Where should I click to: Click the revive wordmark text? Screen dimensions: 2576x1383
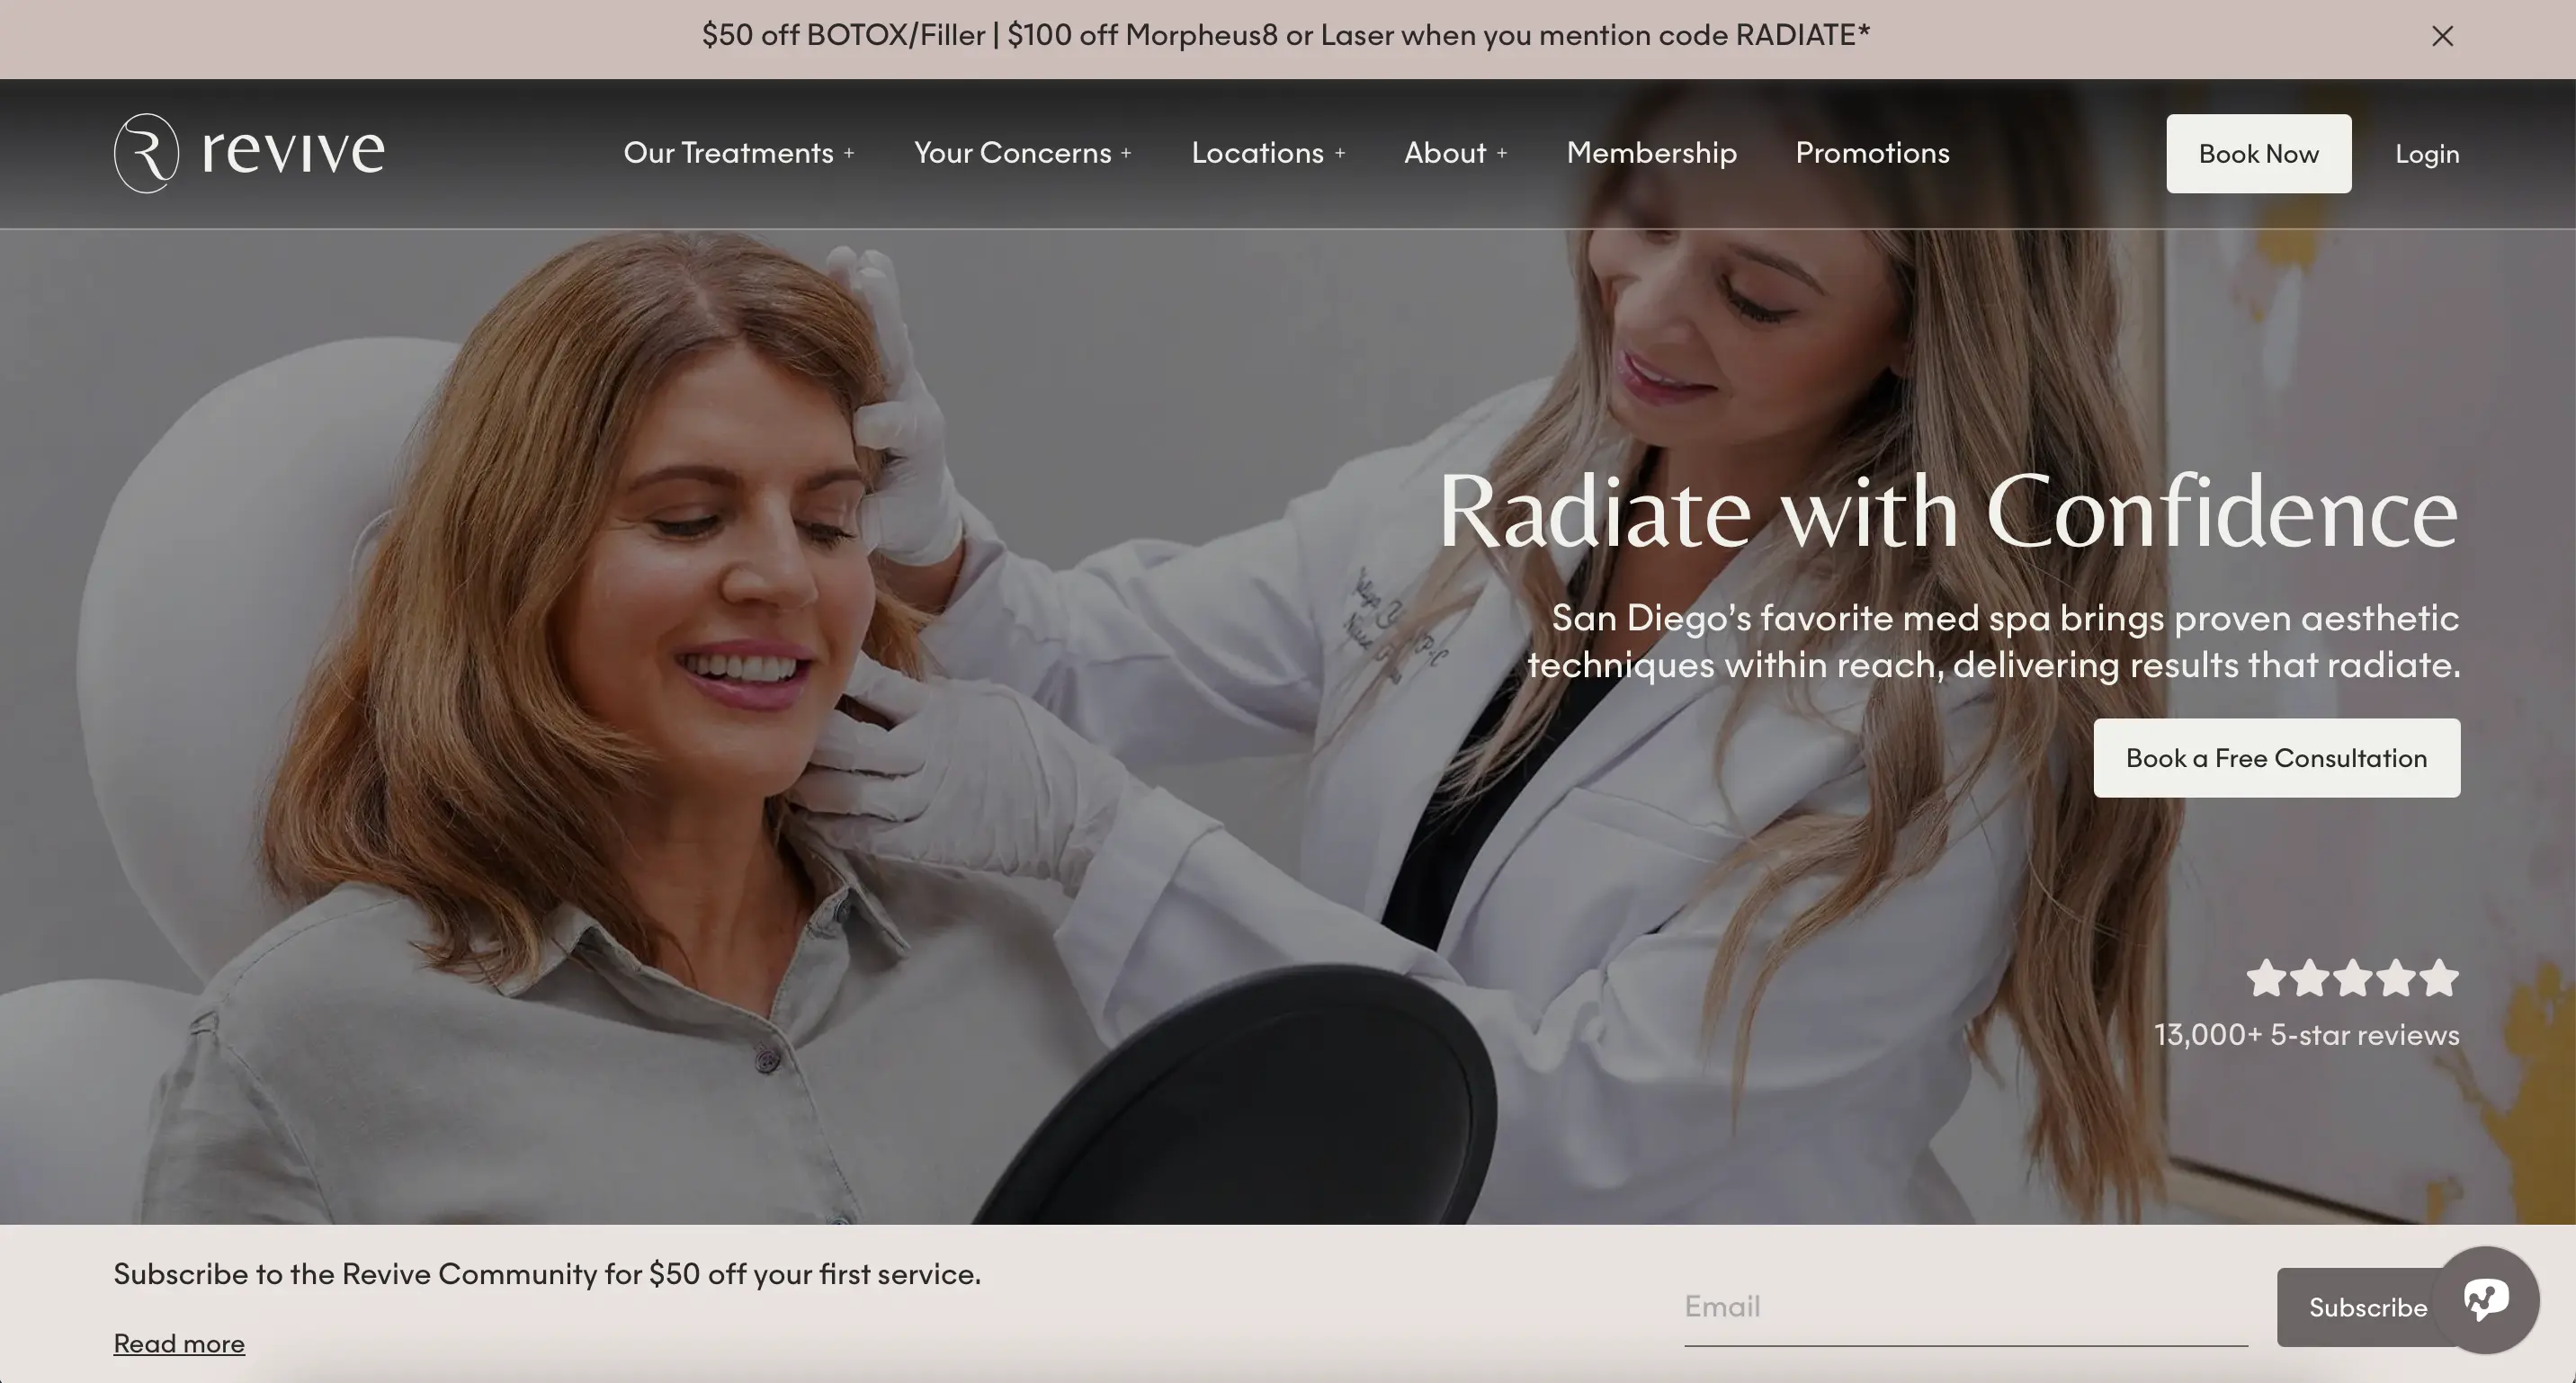click(x=293, y=153)
